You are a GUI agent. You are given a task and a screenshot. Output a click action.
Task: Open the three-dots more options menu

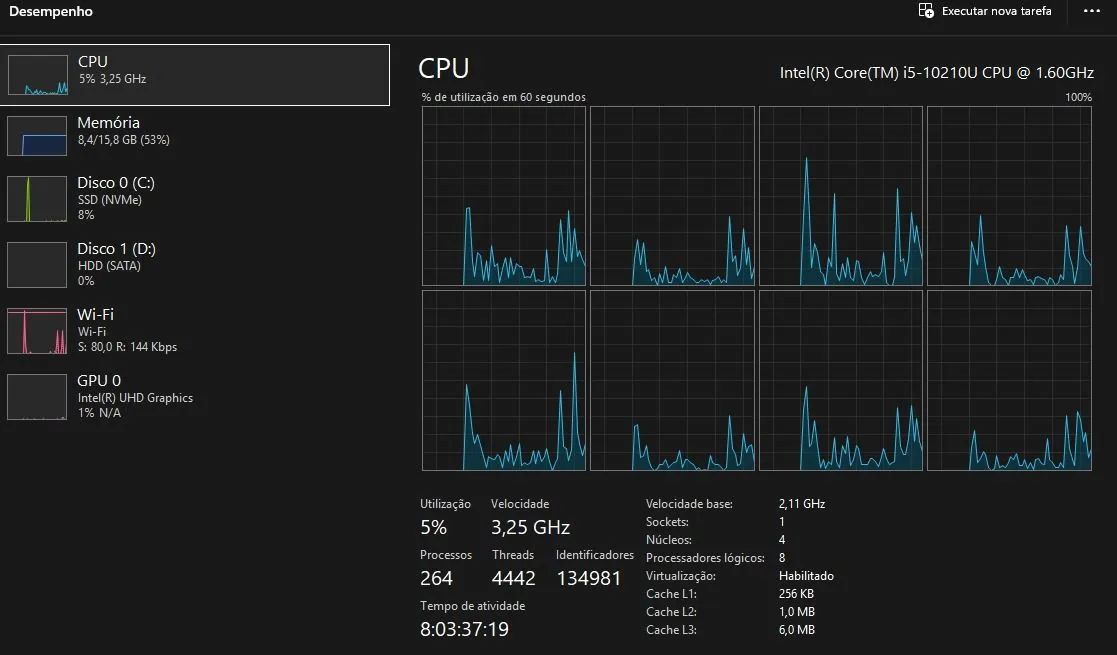coord(1091,11)
